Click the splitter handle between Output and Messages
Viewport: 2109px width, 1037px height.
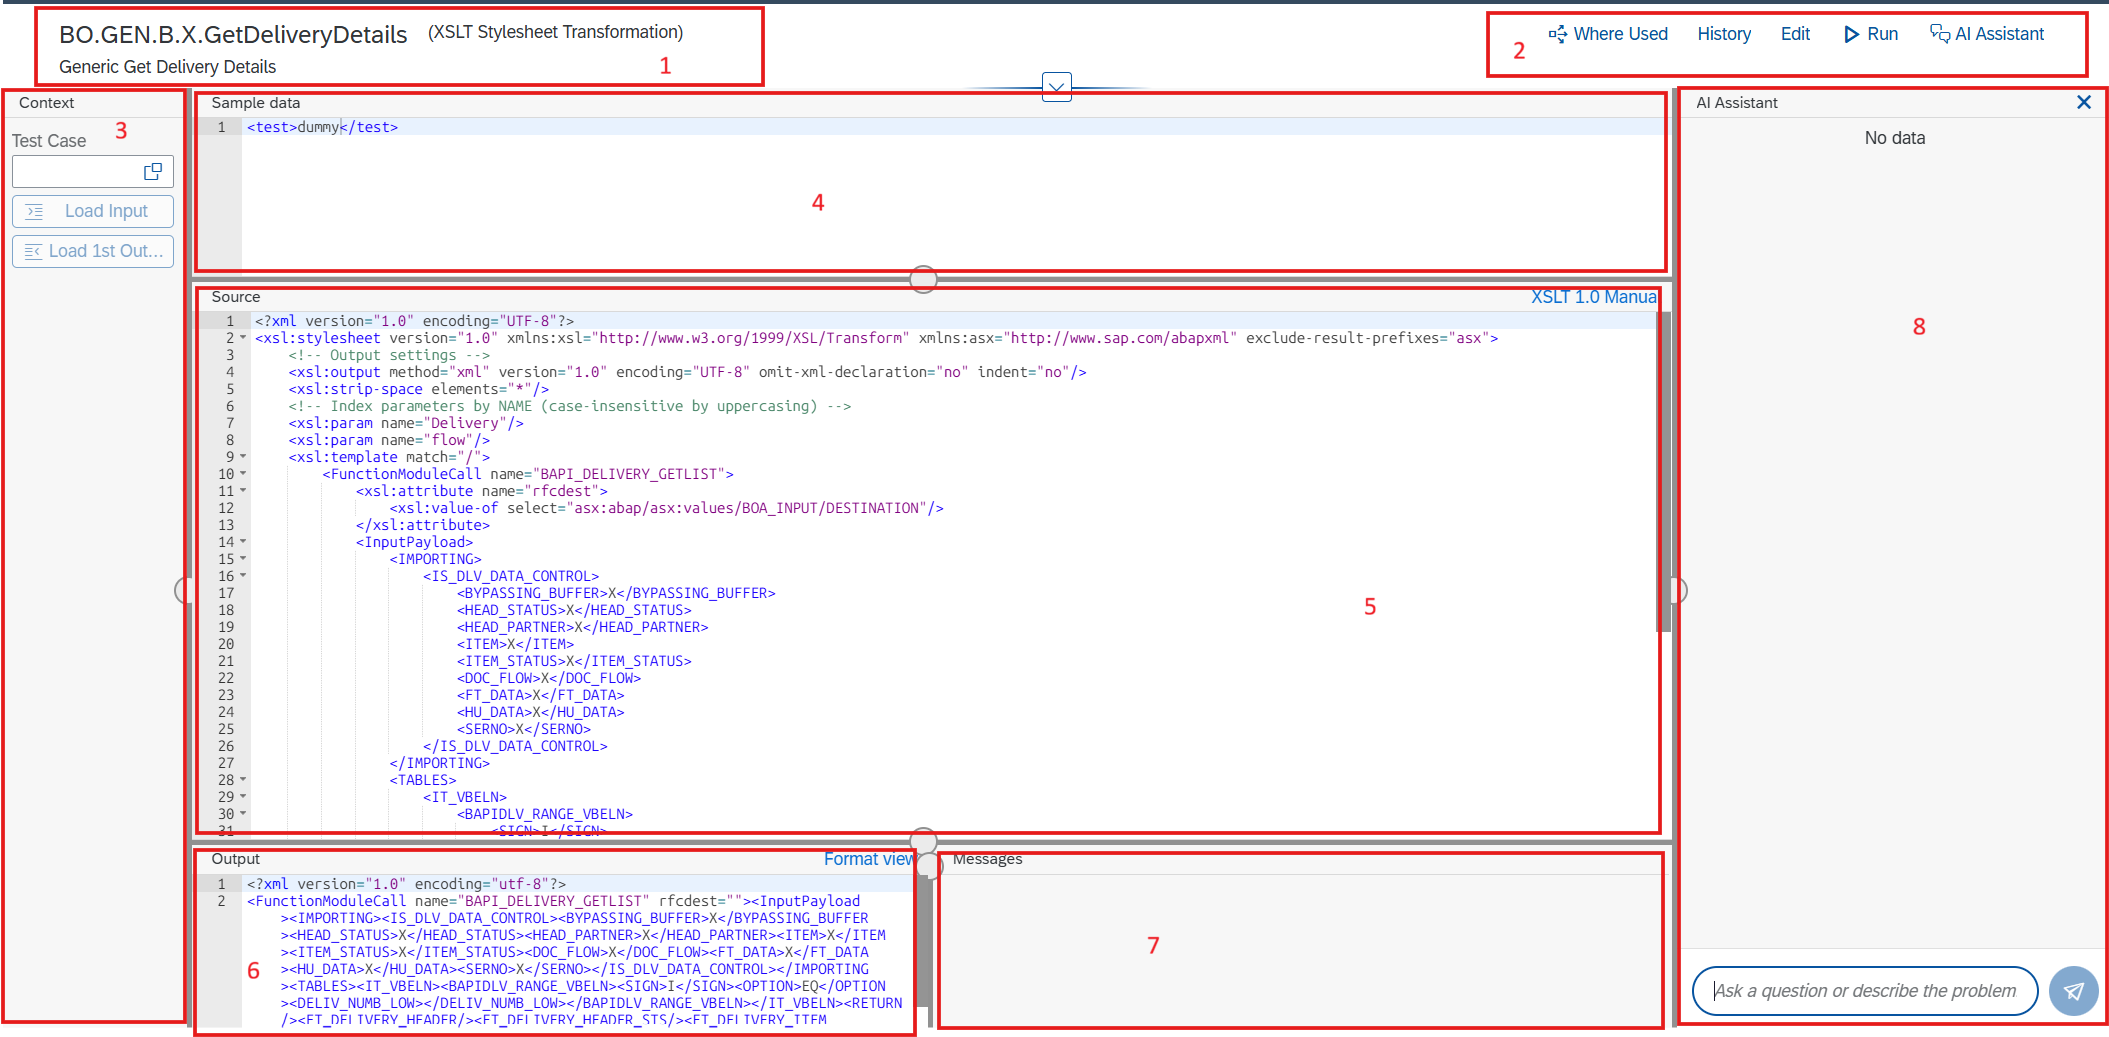pos(929,866)
